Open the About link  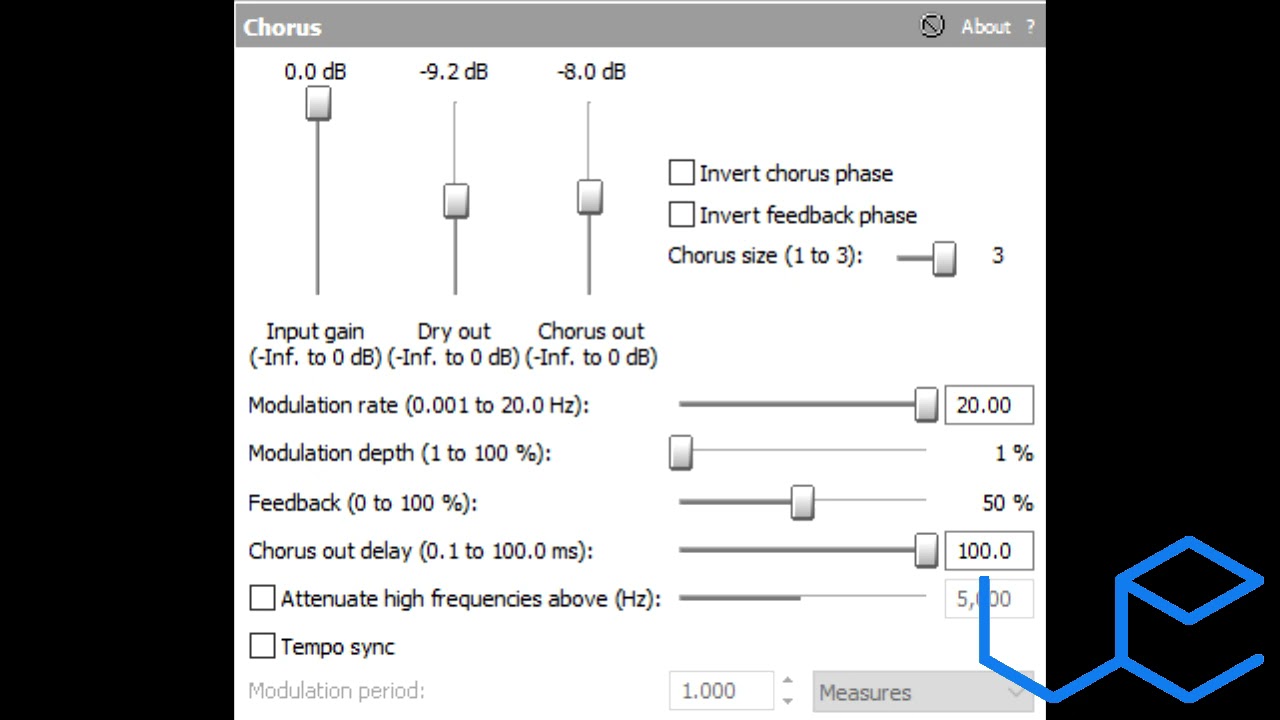[985, 28]
